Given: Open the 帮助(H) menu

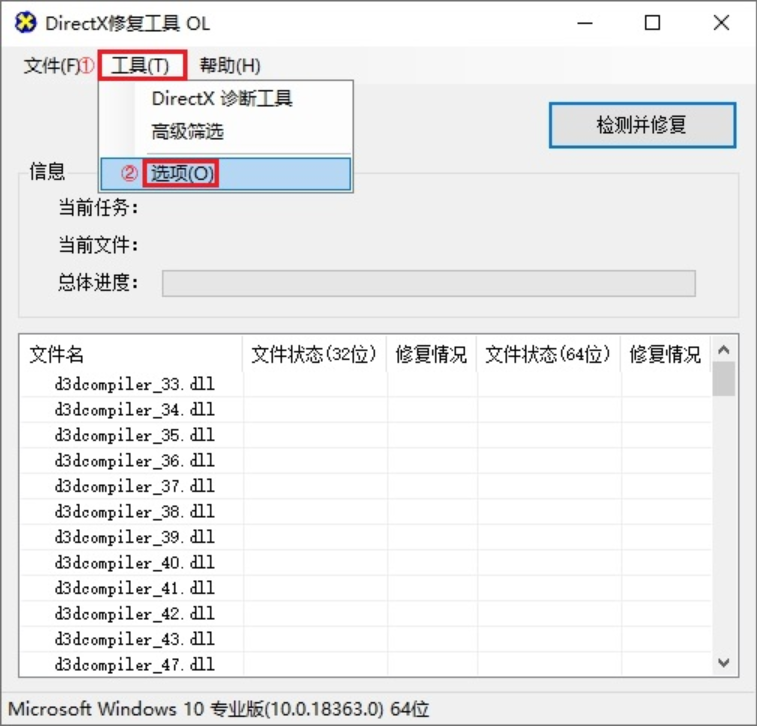Looking at the screenshot, I should [230, 66].
